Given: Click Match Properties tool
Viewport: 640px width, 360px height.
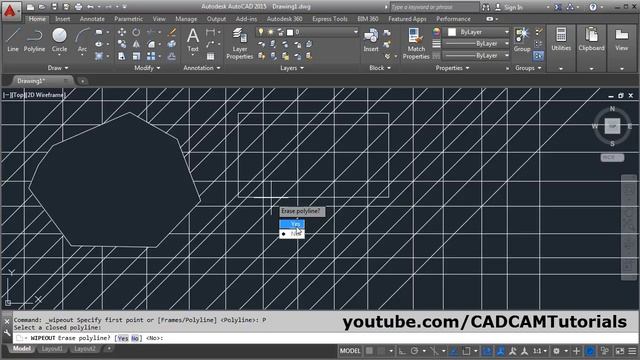Looking at the screenshot, I should (416, 44).
